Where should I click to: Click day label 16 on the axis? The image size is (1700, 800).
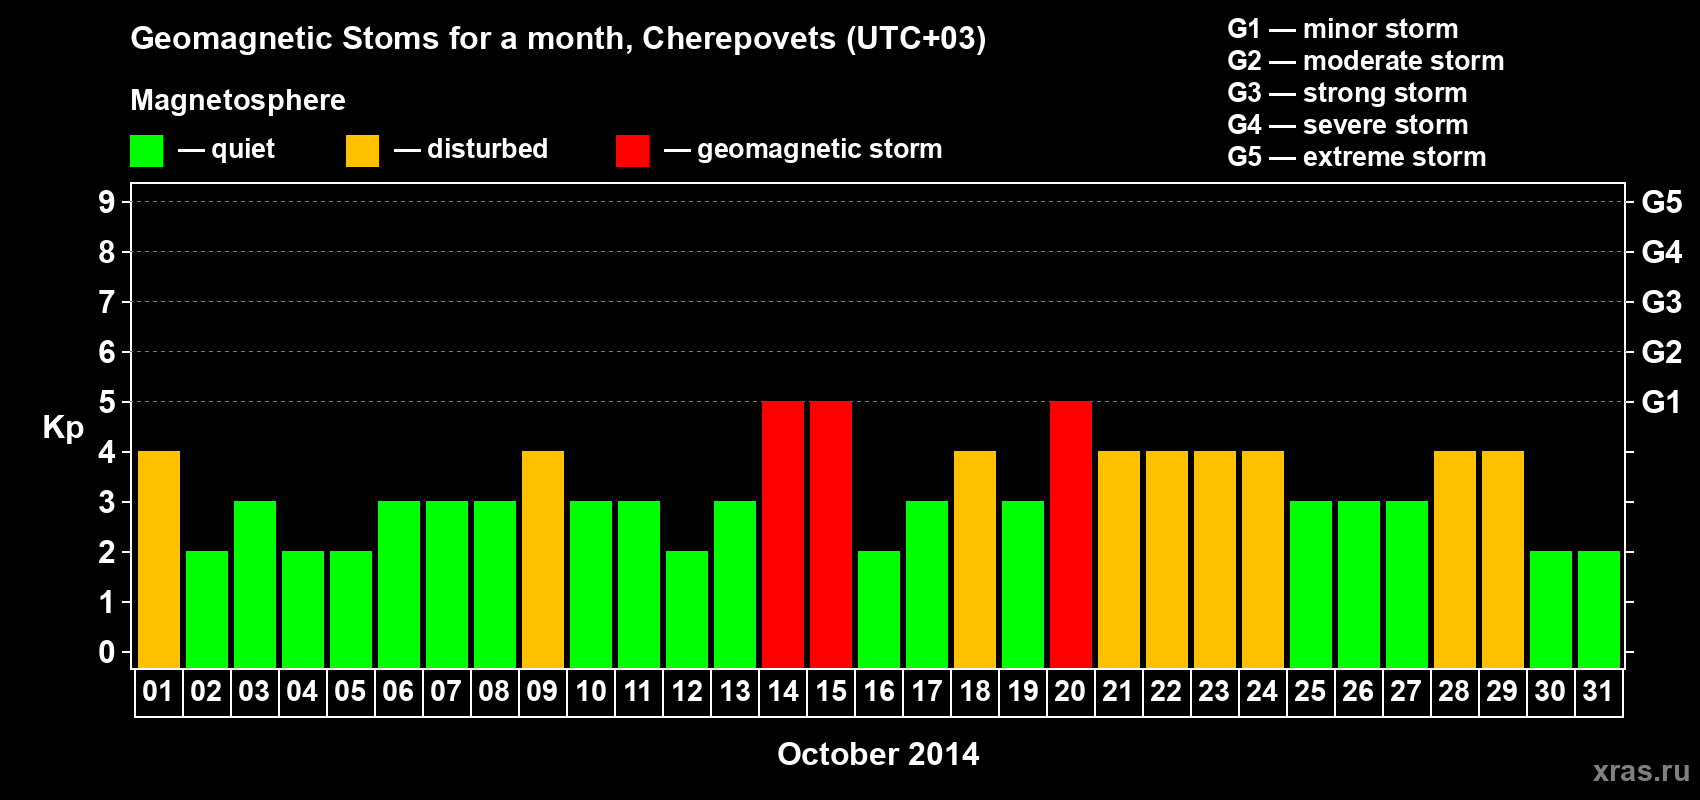878,692
